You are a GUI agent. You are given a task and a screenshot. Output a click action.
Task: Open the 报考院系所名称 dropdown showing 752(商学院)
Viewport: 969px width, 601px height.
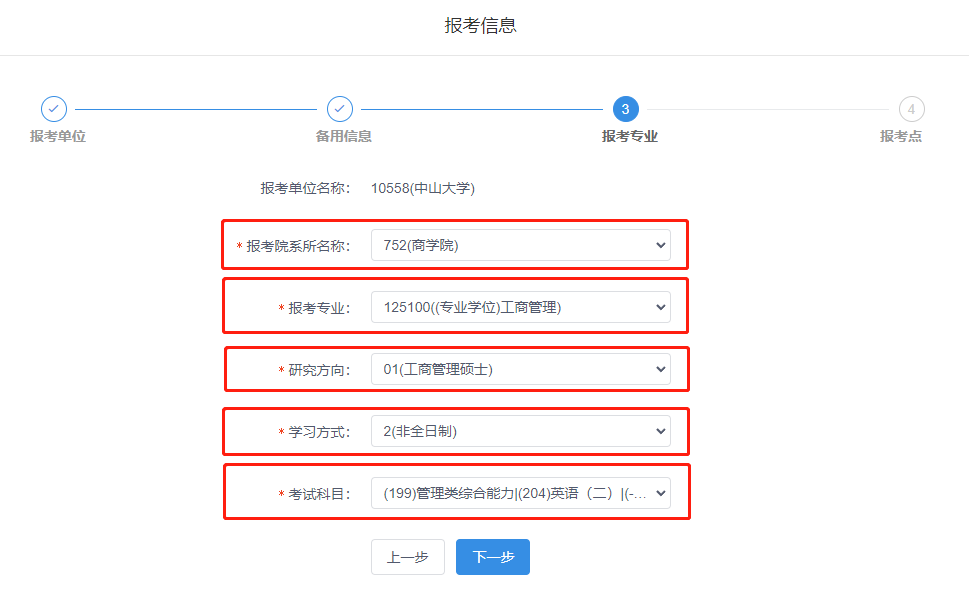coord(520,245)
